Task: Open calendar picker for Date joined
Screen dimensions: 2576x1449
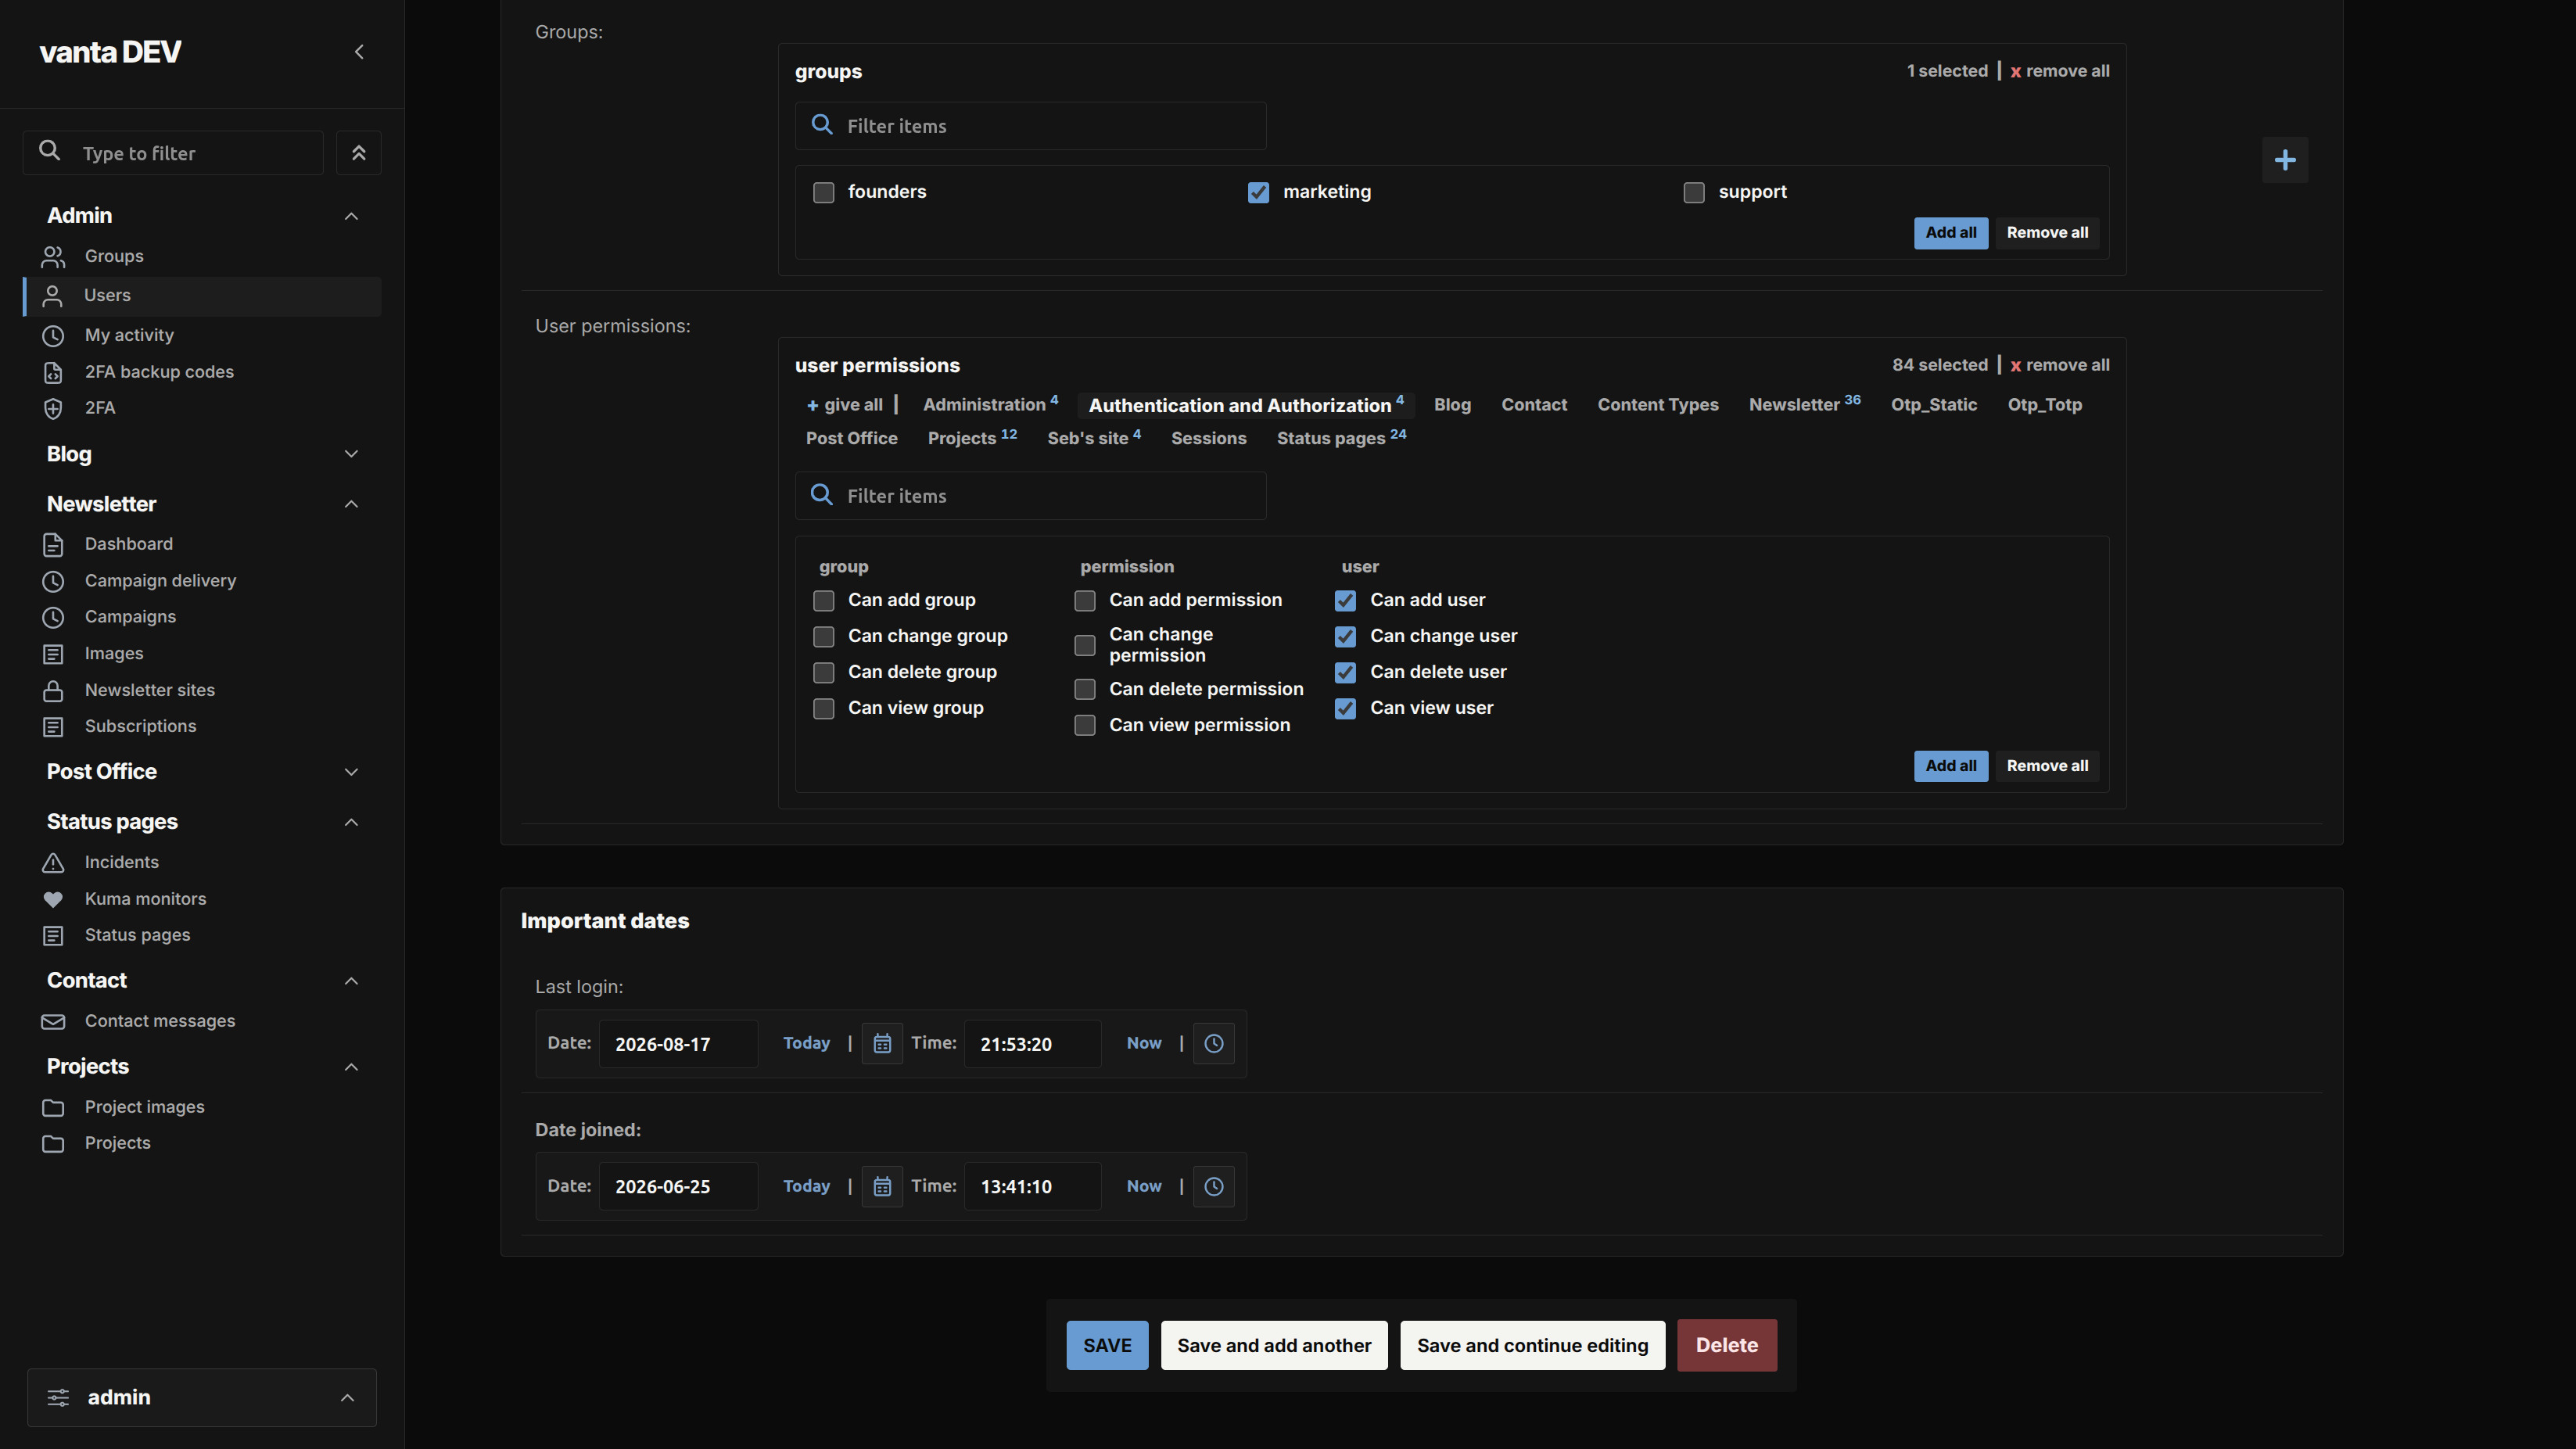Action: [x=882, y=1186]
